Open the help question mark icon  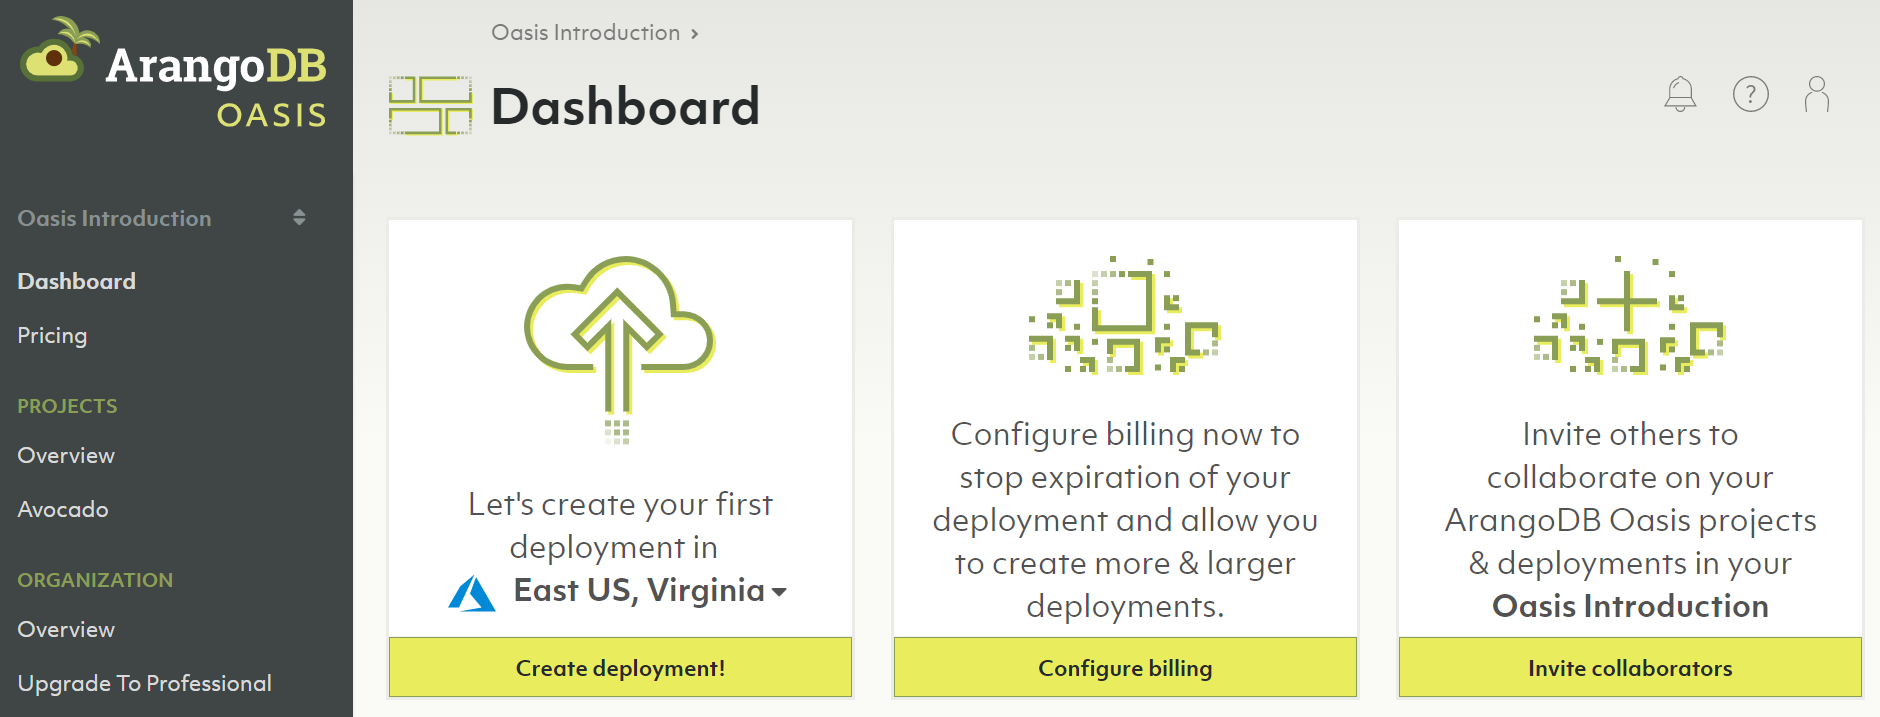pos(1750,94)
